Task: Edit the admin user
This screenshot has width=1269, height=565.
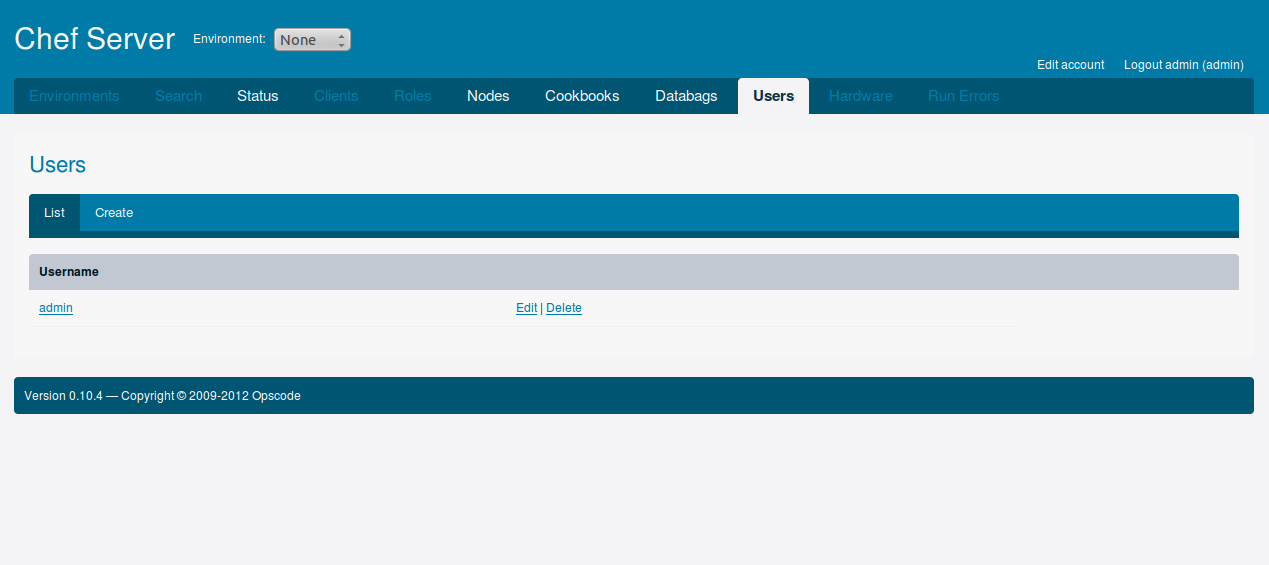Action: point(526,308)
